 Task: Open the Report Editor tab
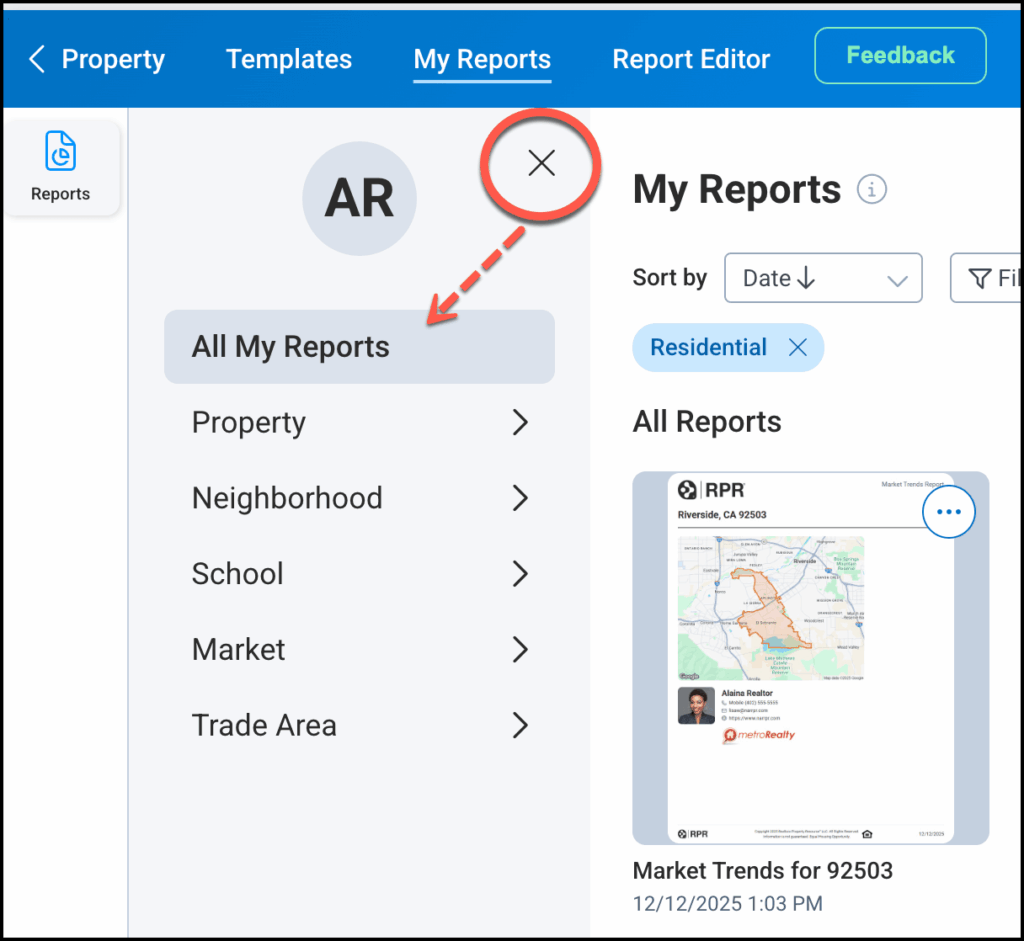click(x=691, y=59)
